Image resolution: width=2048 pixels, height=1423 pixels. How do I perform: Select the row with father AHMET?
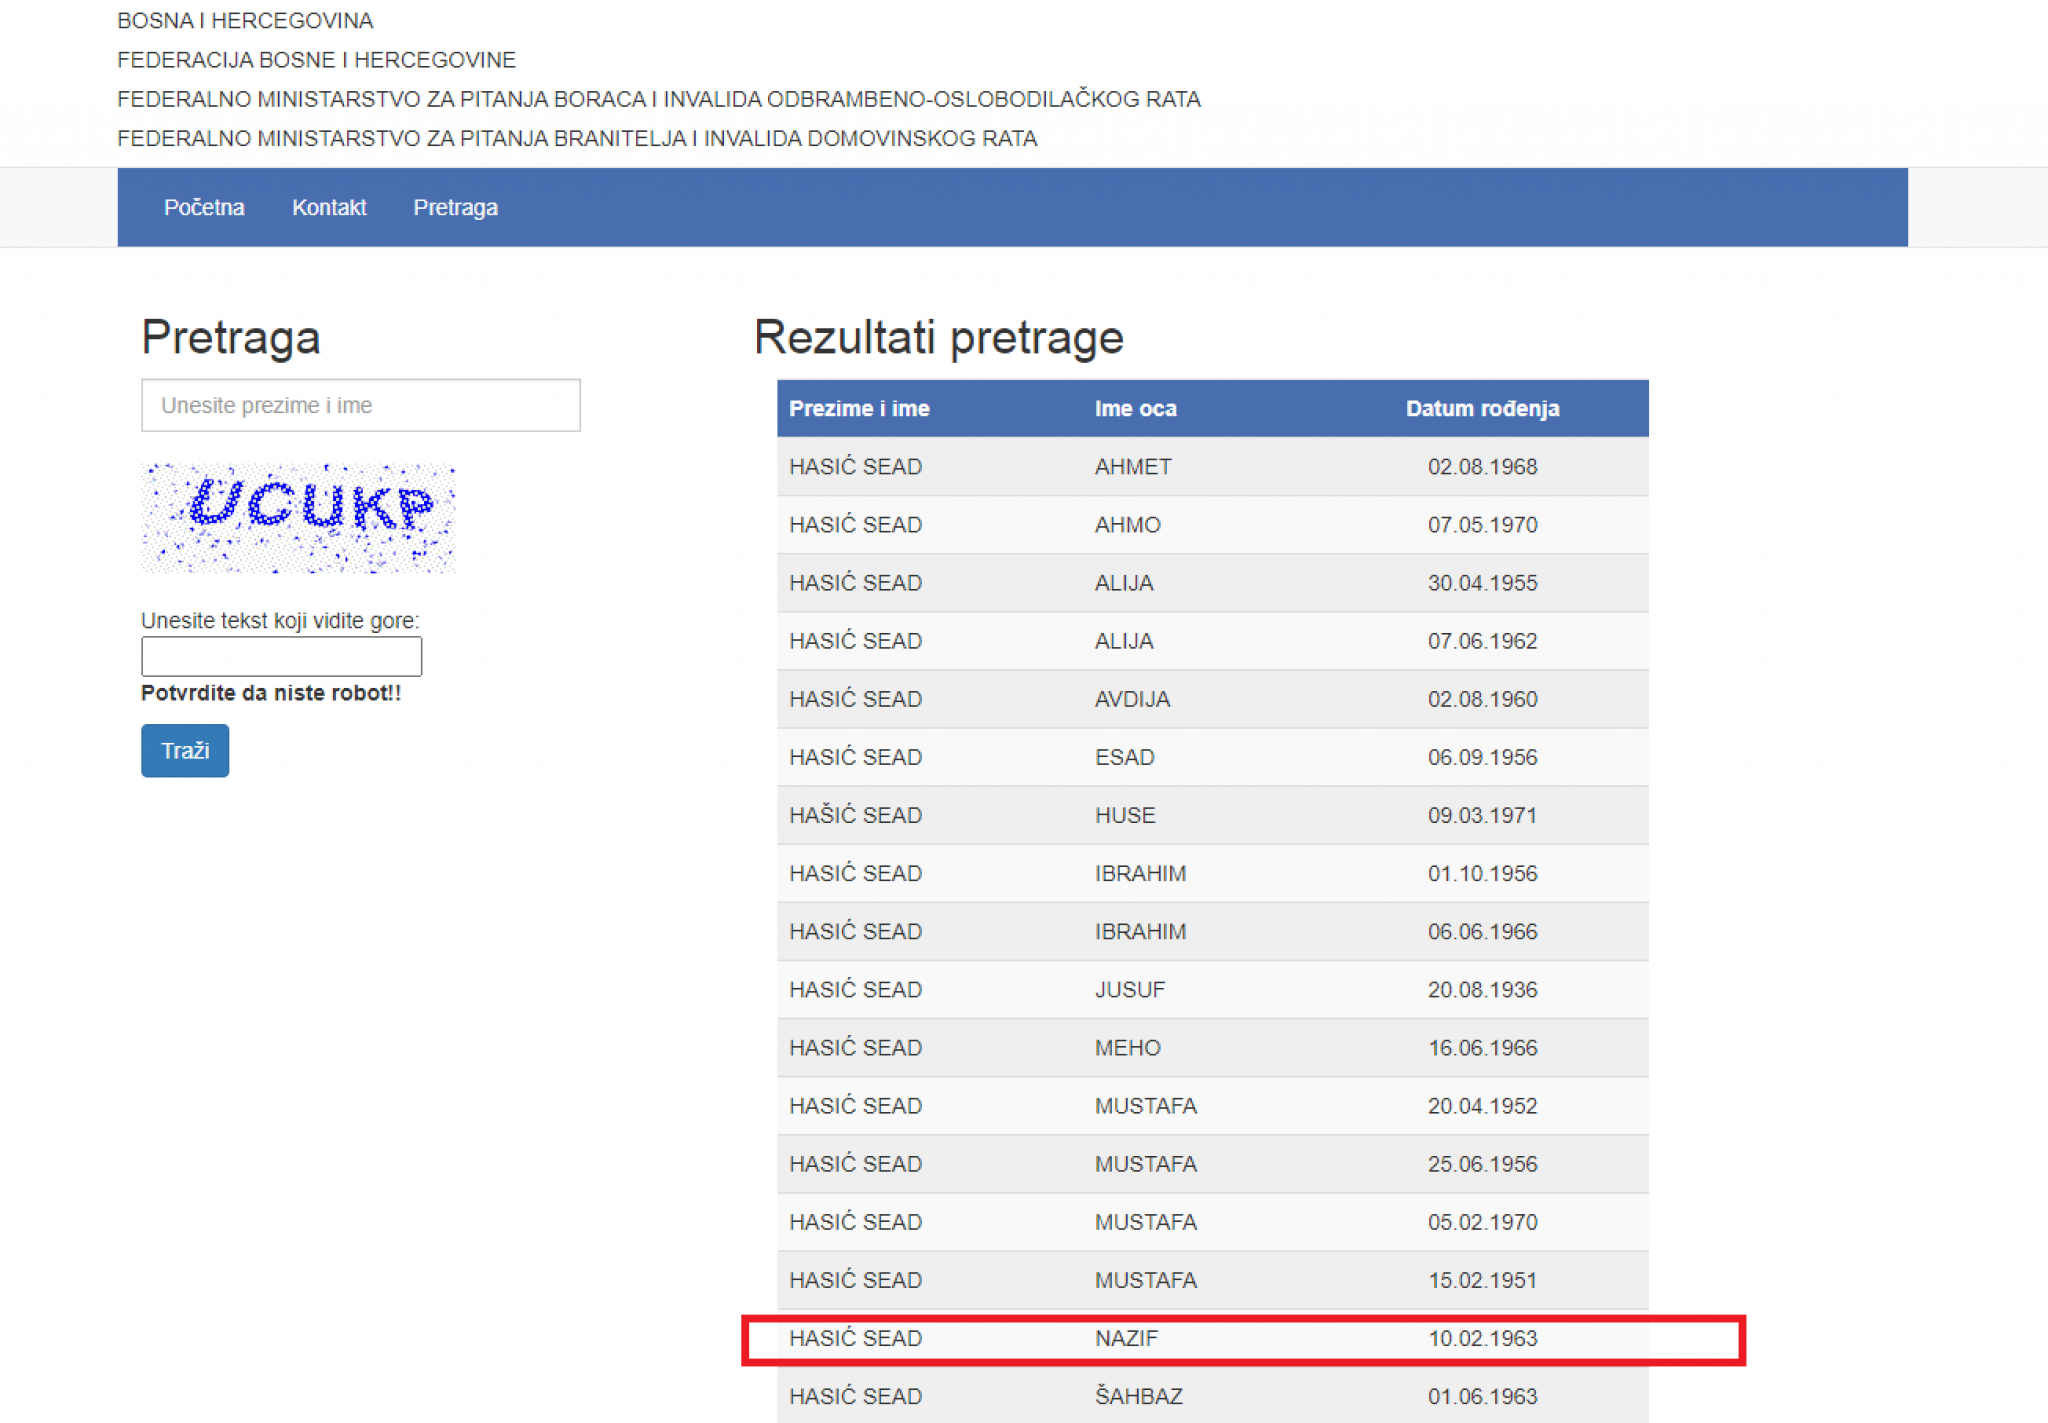tap(1211, 467)
